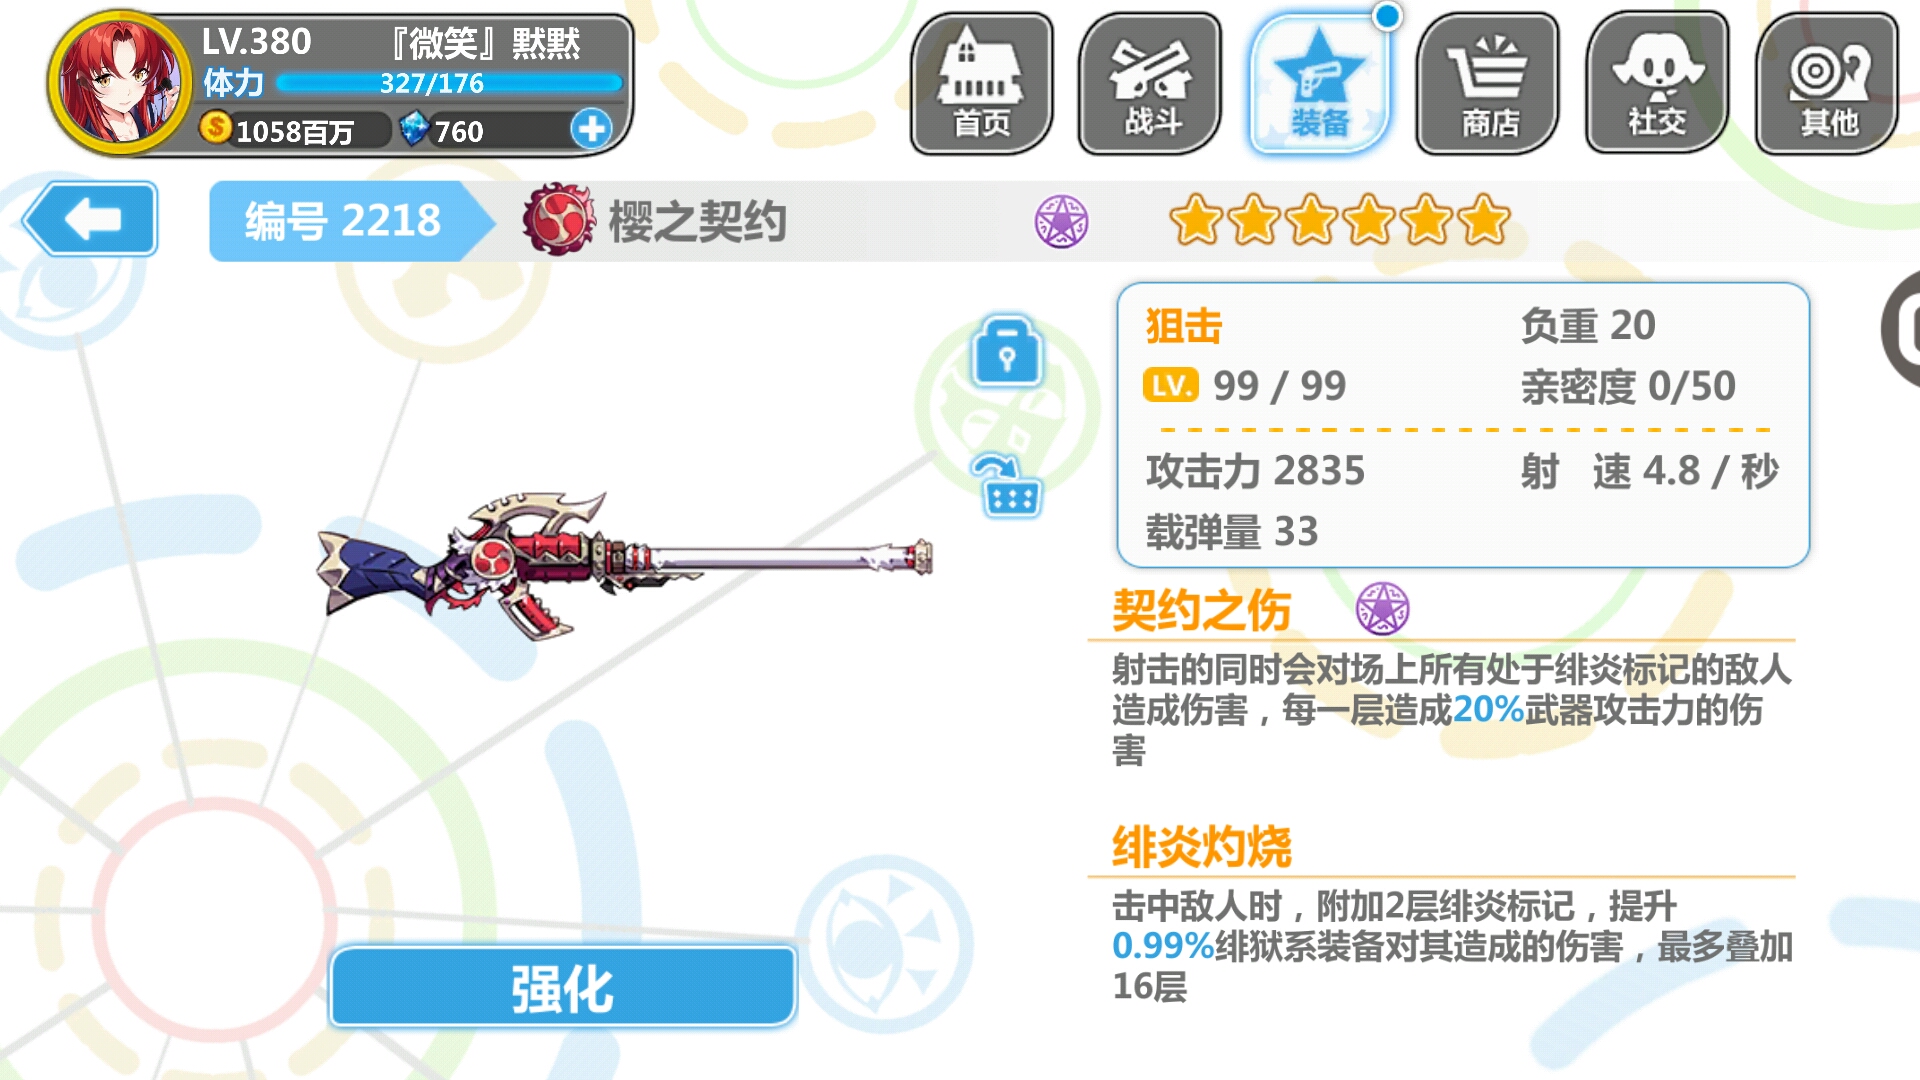The image size is (1920, 1080).
Task: Click the red-haired player avatar
Action: point(120,83)
